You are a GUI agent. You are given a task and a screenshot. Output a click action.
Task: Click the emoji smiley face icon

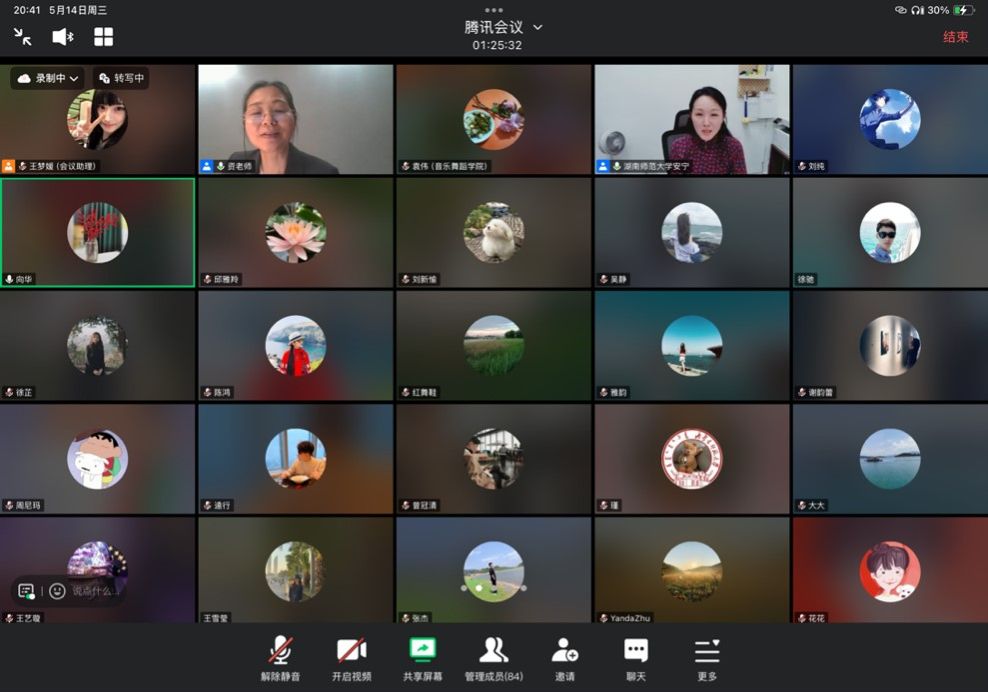click(x=57, y=591)
